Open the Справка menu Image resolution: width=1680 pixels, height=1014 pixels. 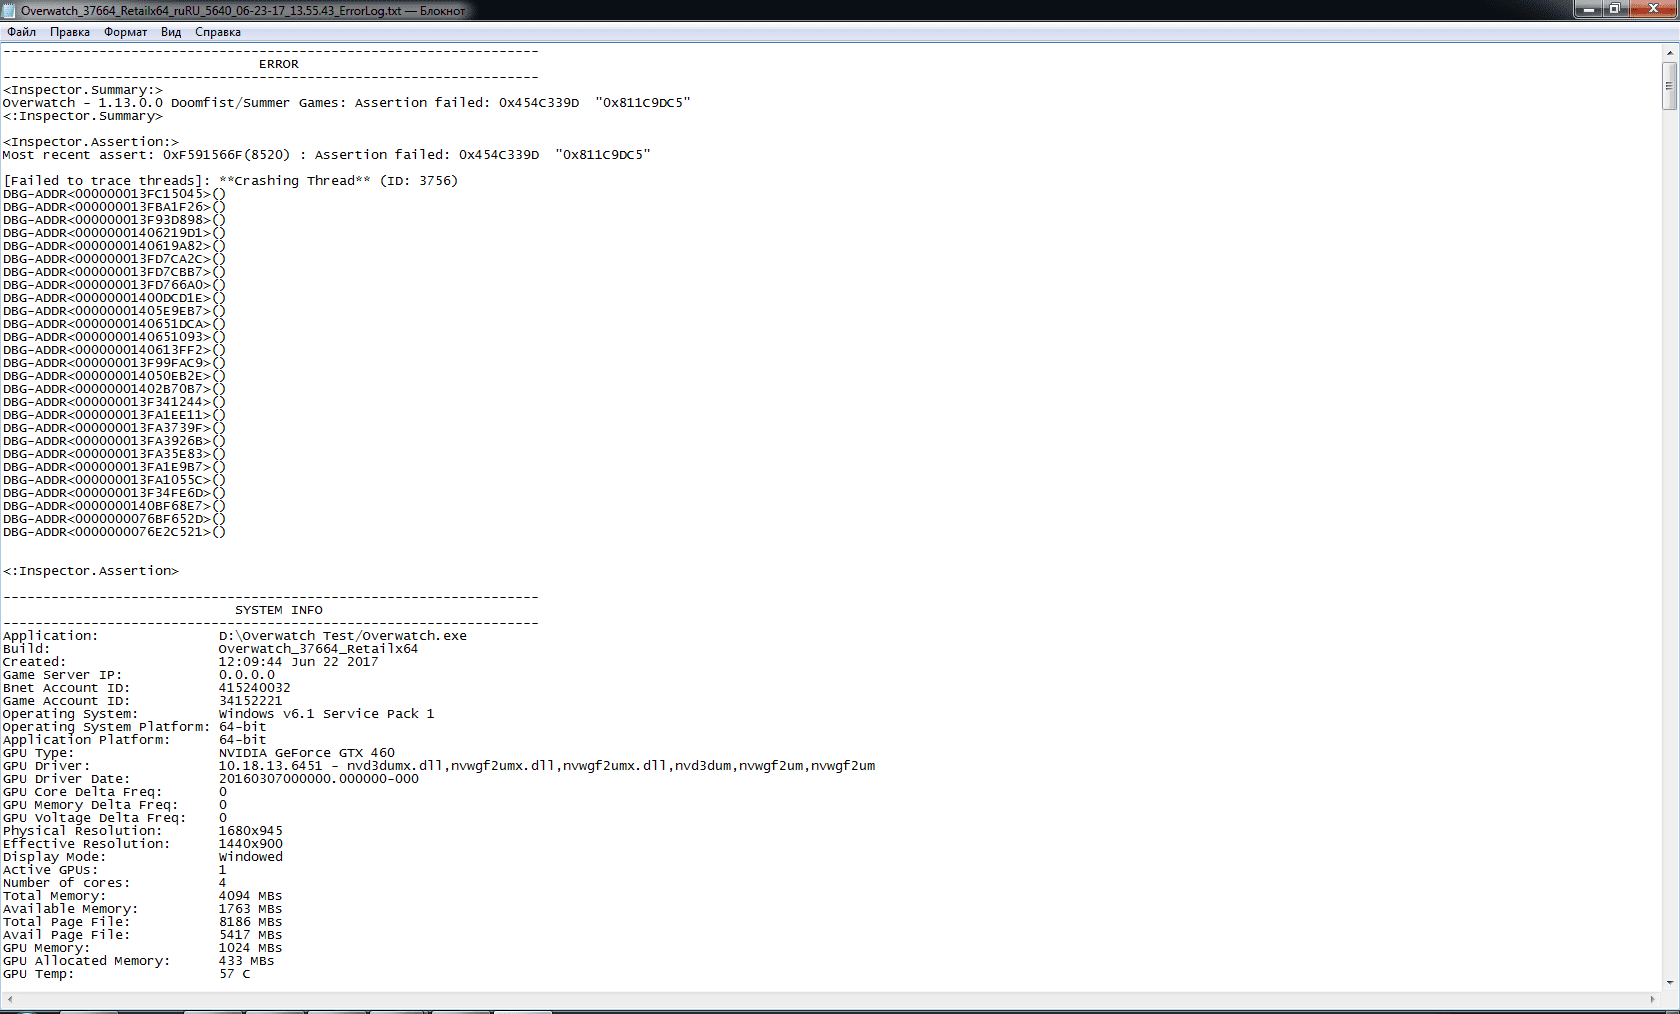click(217, 32)
